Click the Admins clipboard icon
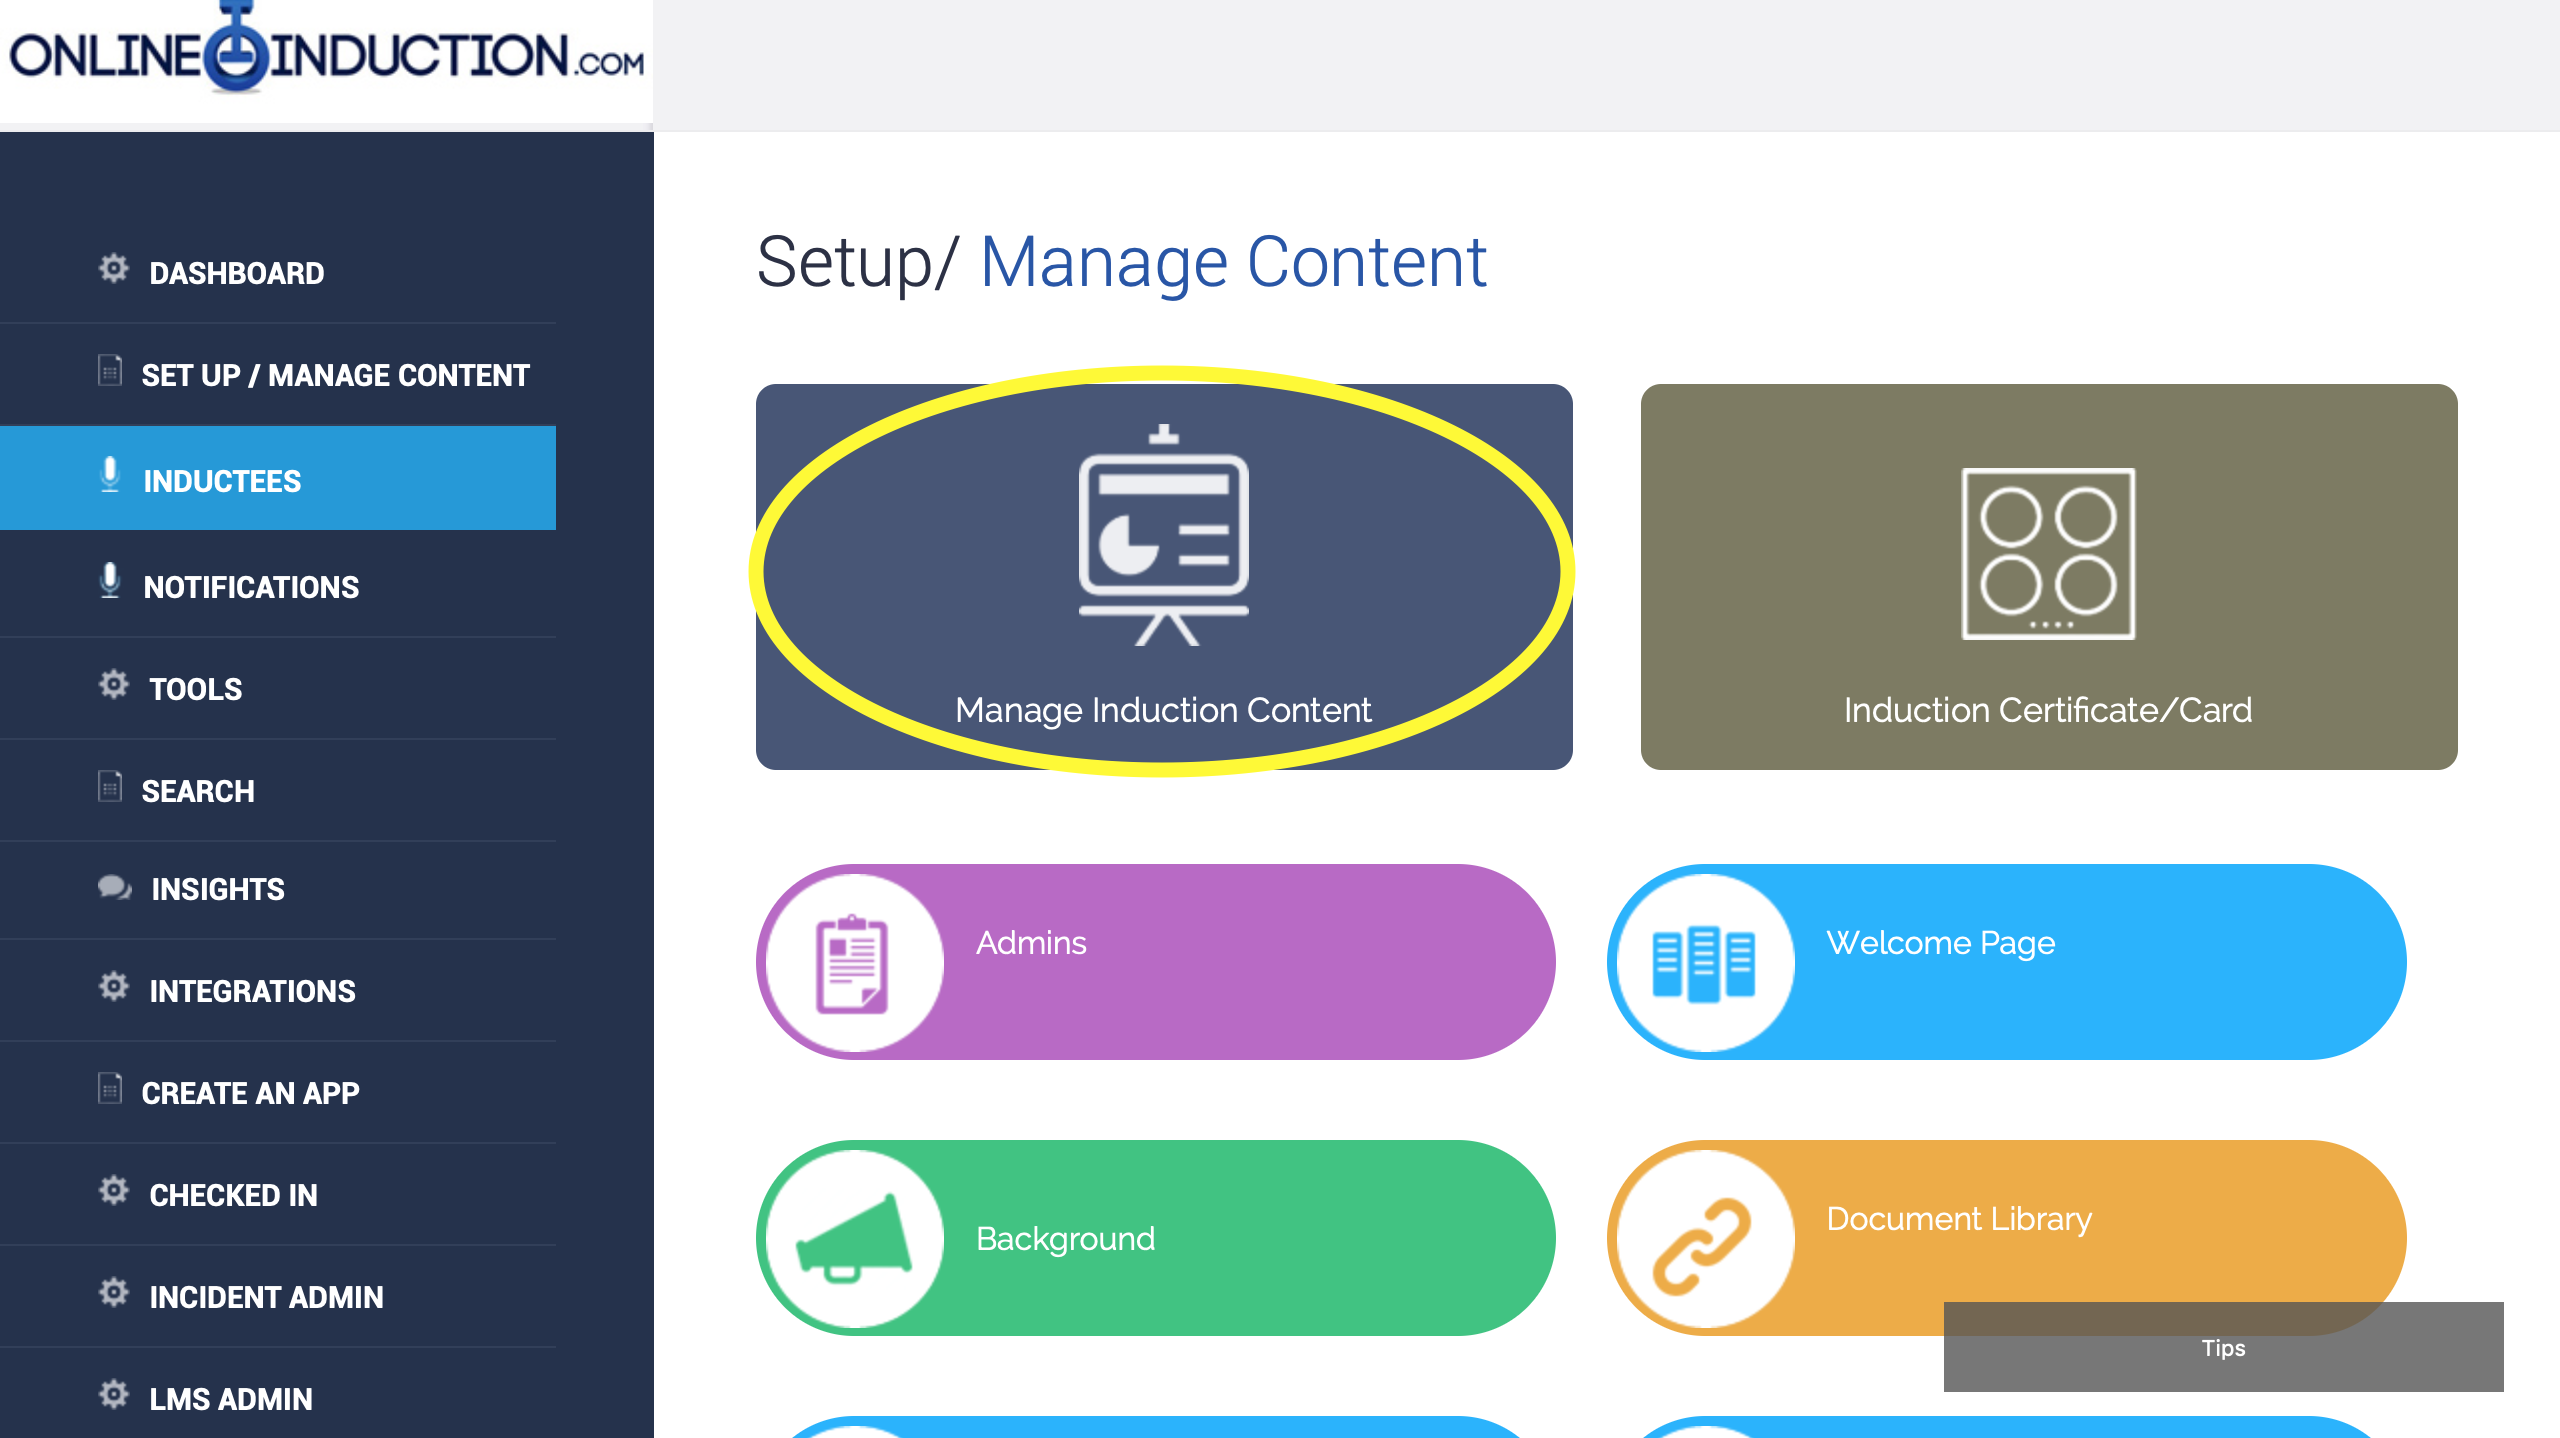Screen dimensions: 2560x1438 852,963
